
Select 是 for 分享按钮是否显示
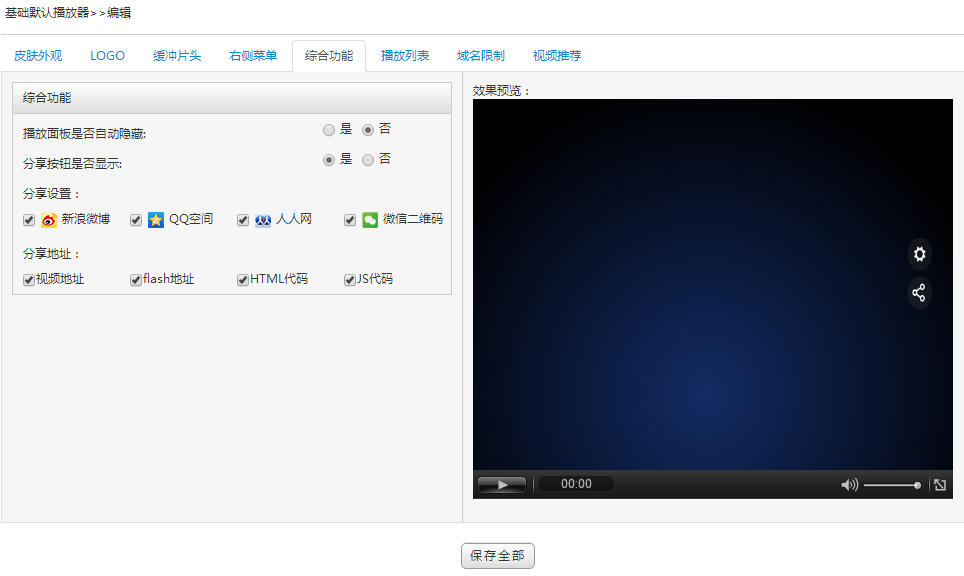pyautogui.click(x=329, y=160)
